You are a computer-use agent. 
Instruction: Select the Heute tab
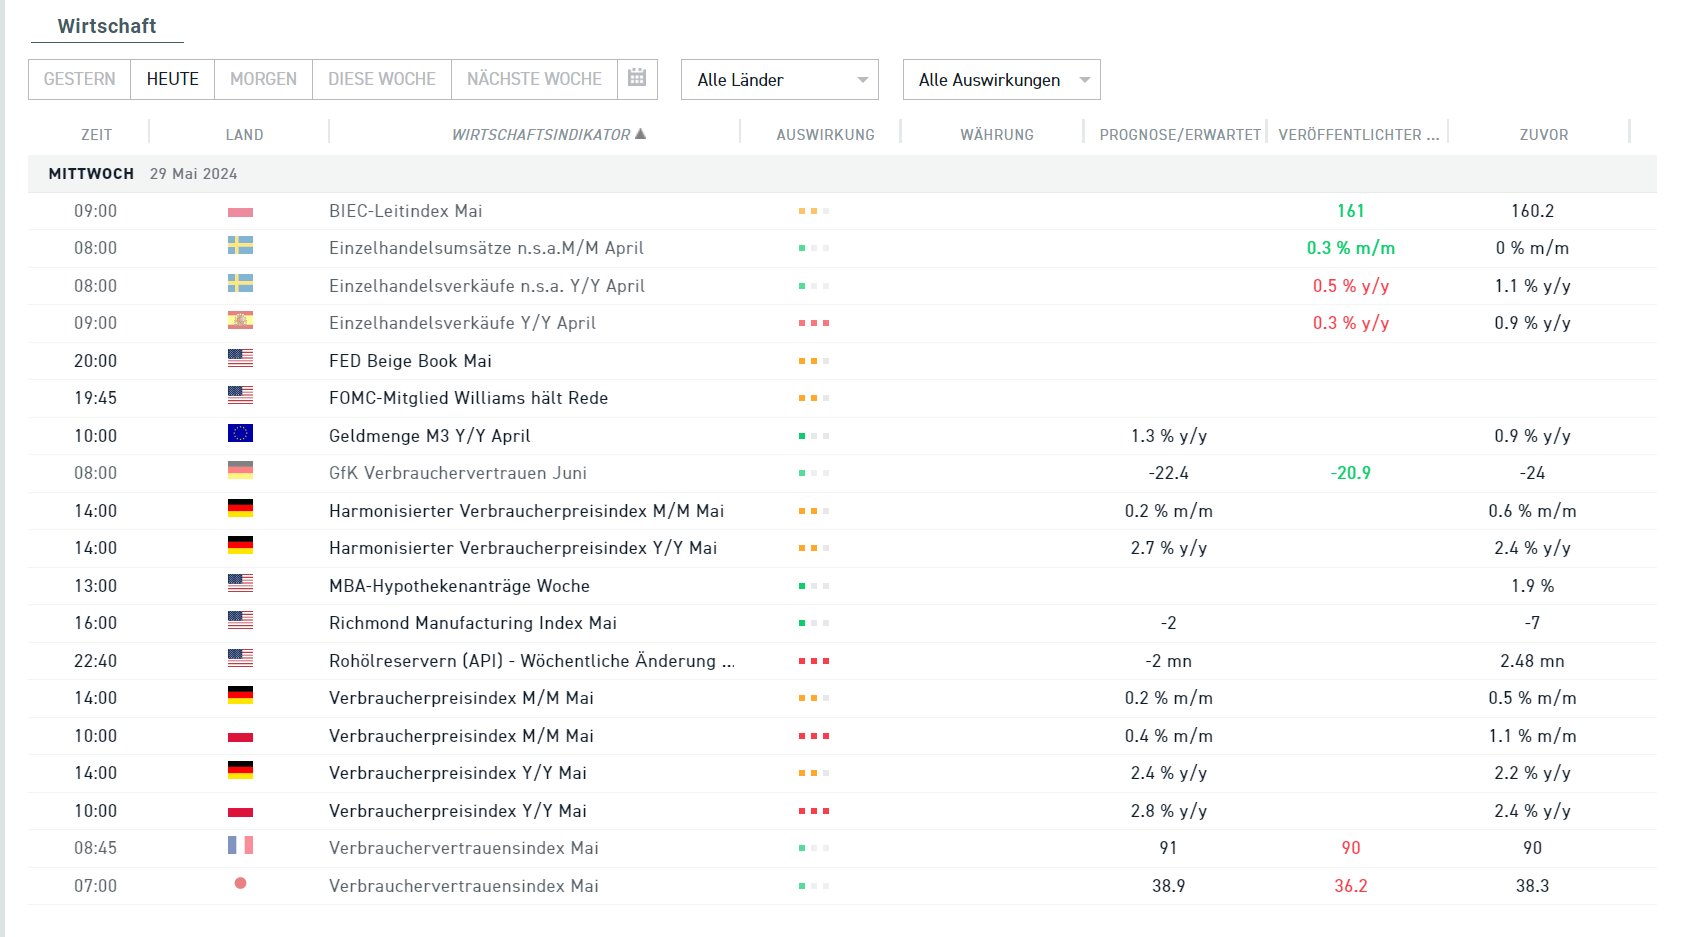click(172, 79)
